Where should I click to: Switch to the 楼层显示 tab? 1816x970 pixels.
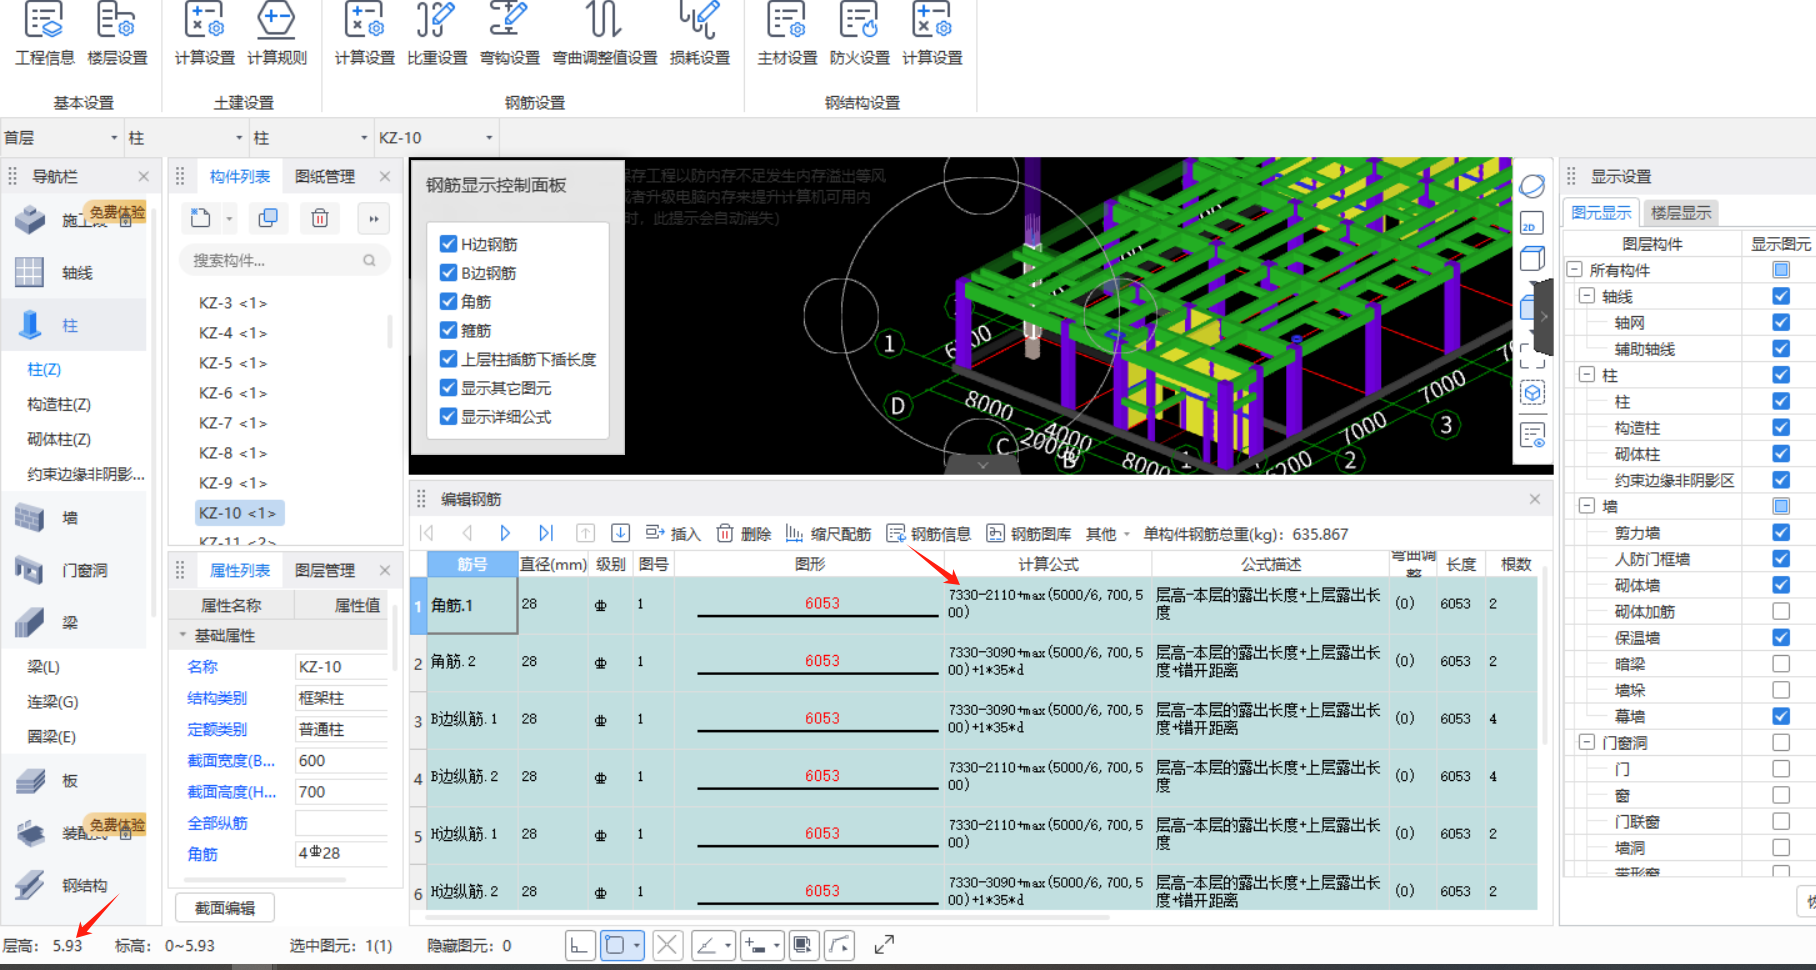click(x=1681, y=213)
